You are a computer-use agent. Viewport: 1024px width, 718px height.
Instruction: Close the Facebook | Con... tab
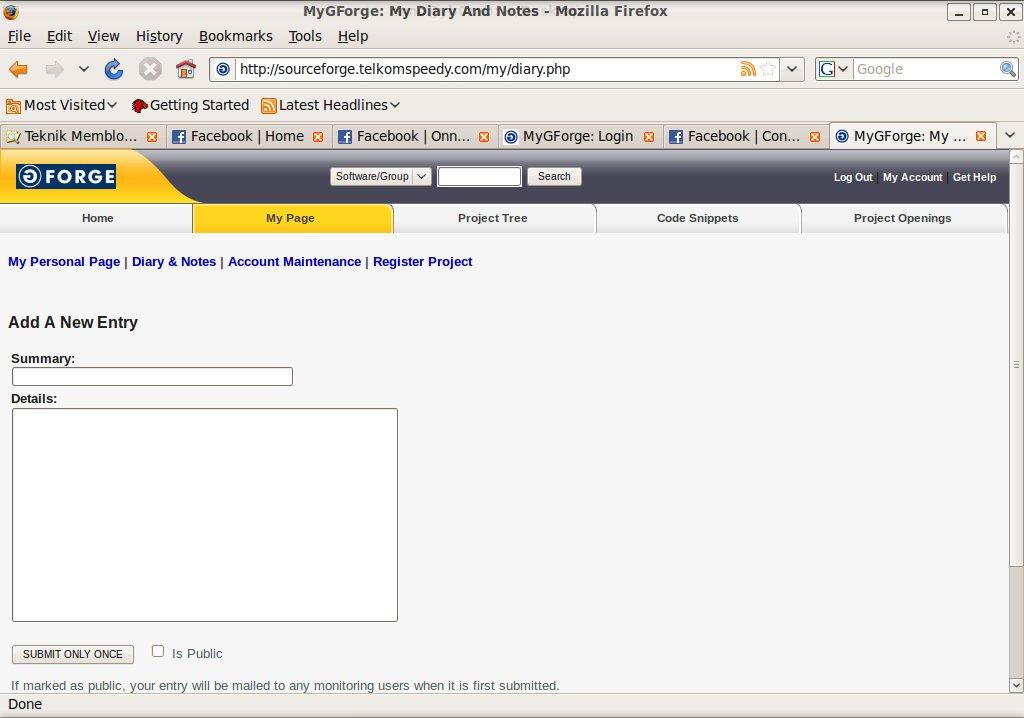(x=814, y=137)
